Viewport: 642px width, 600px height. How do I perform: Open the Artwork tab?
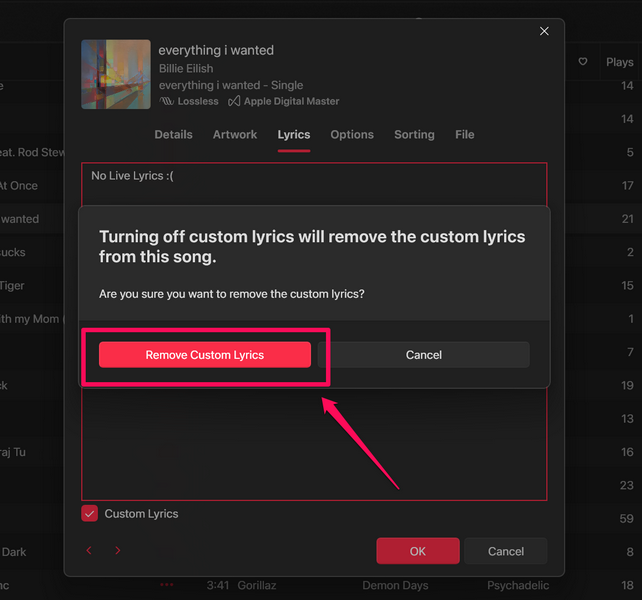[235, 135]
